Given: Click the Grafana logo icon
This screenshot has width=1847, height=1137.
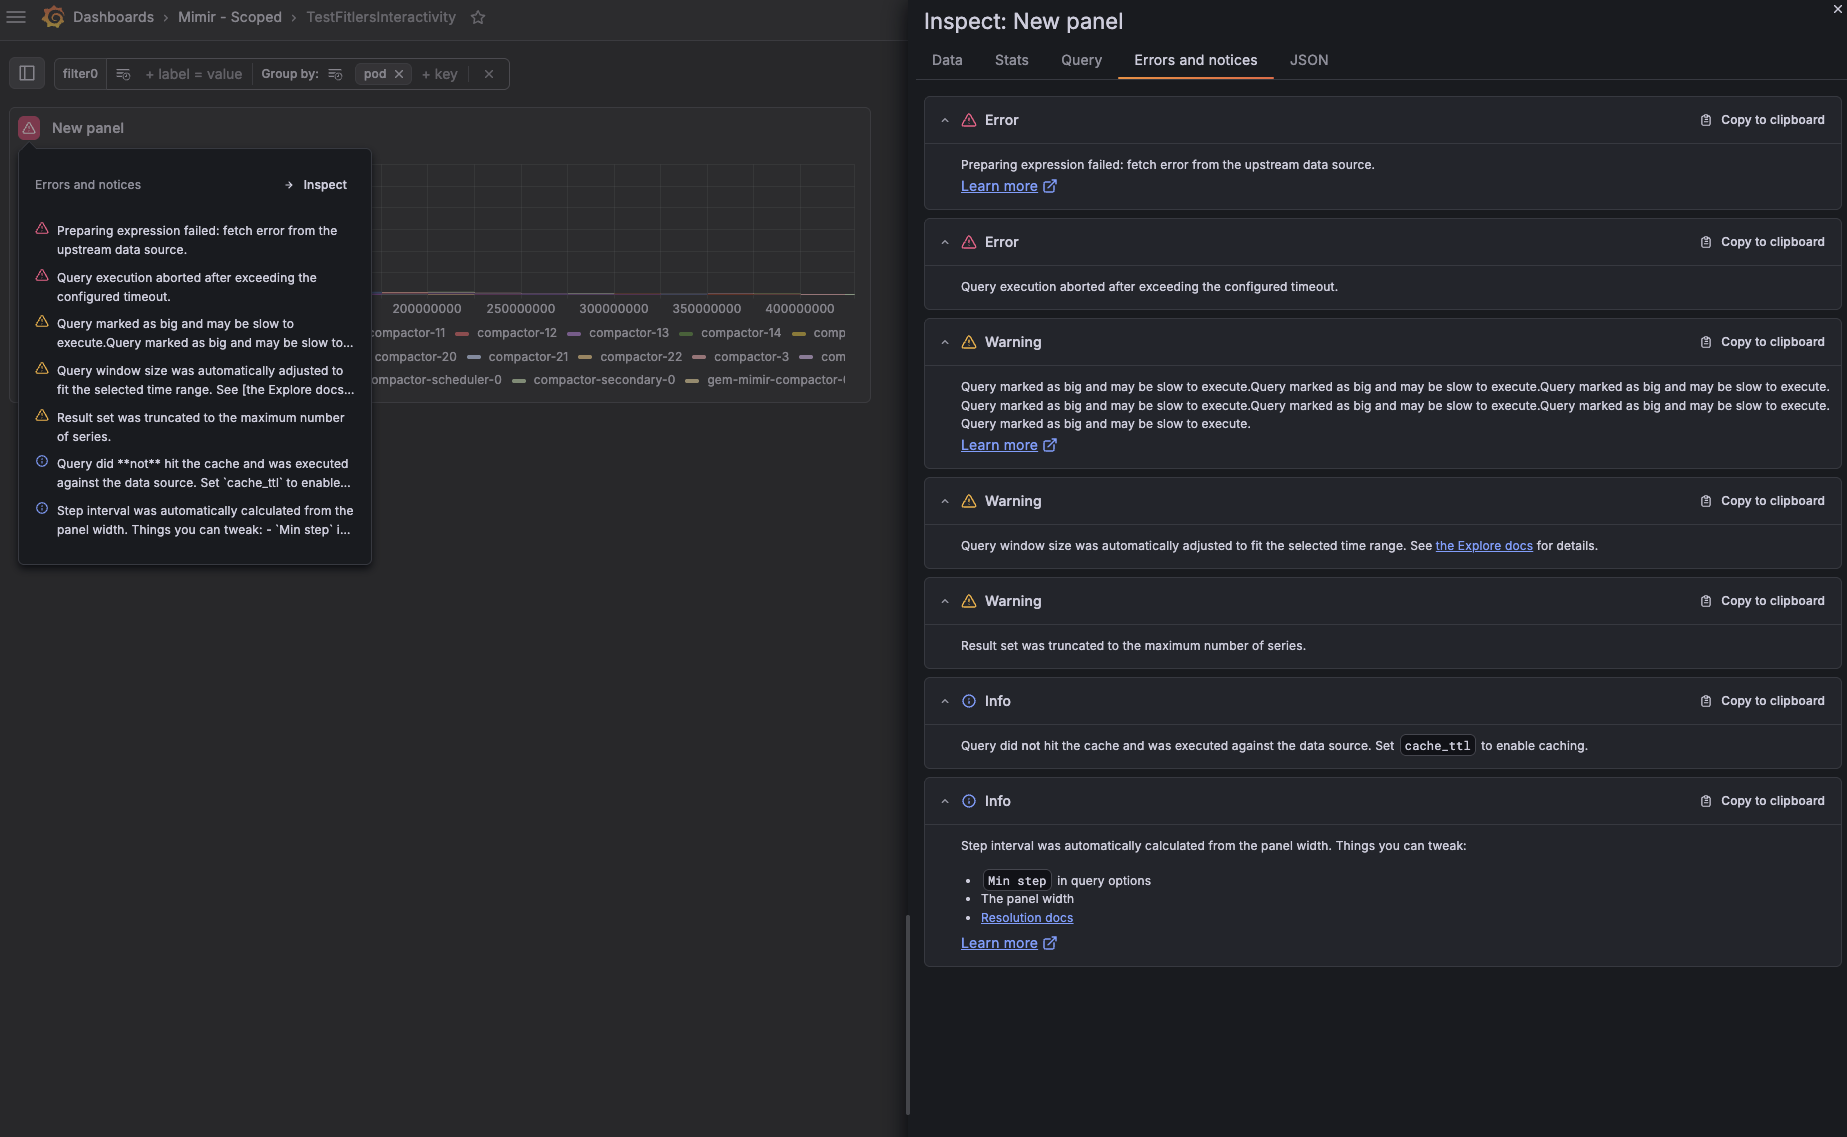Looking at the screenshot, I should point(53,17).
